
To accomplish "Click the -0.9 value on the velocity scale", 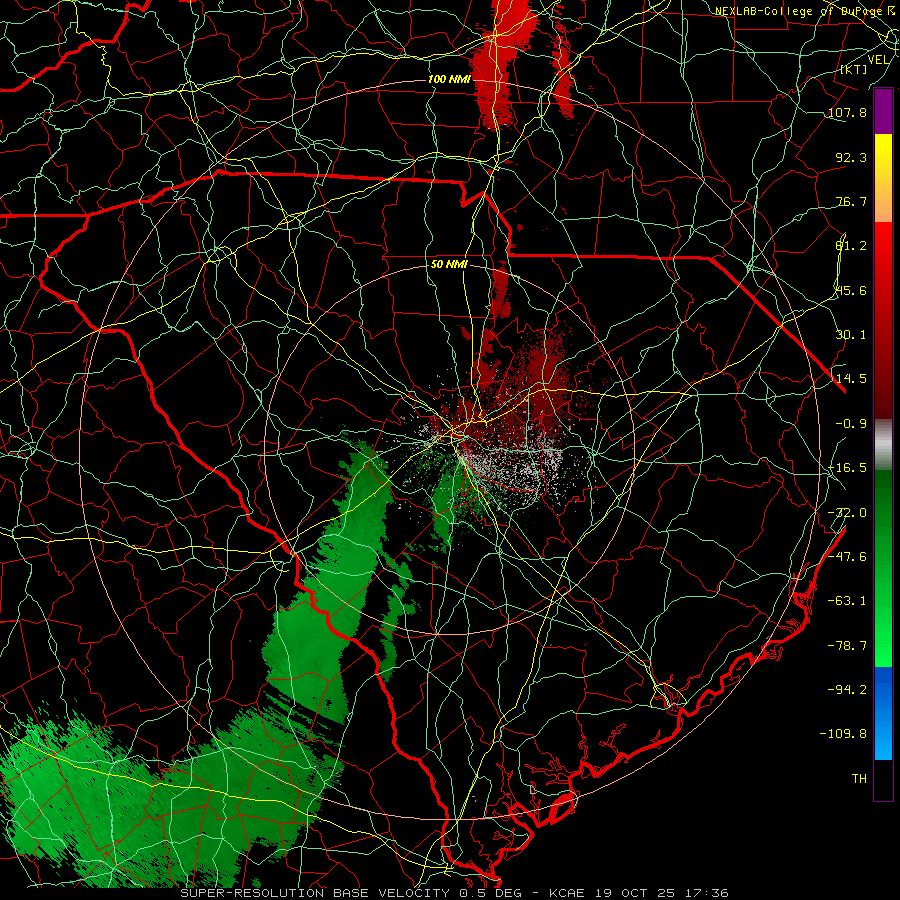I will (851, 424).
